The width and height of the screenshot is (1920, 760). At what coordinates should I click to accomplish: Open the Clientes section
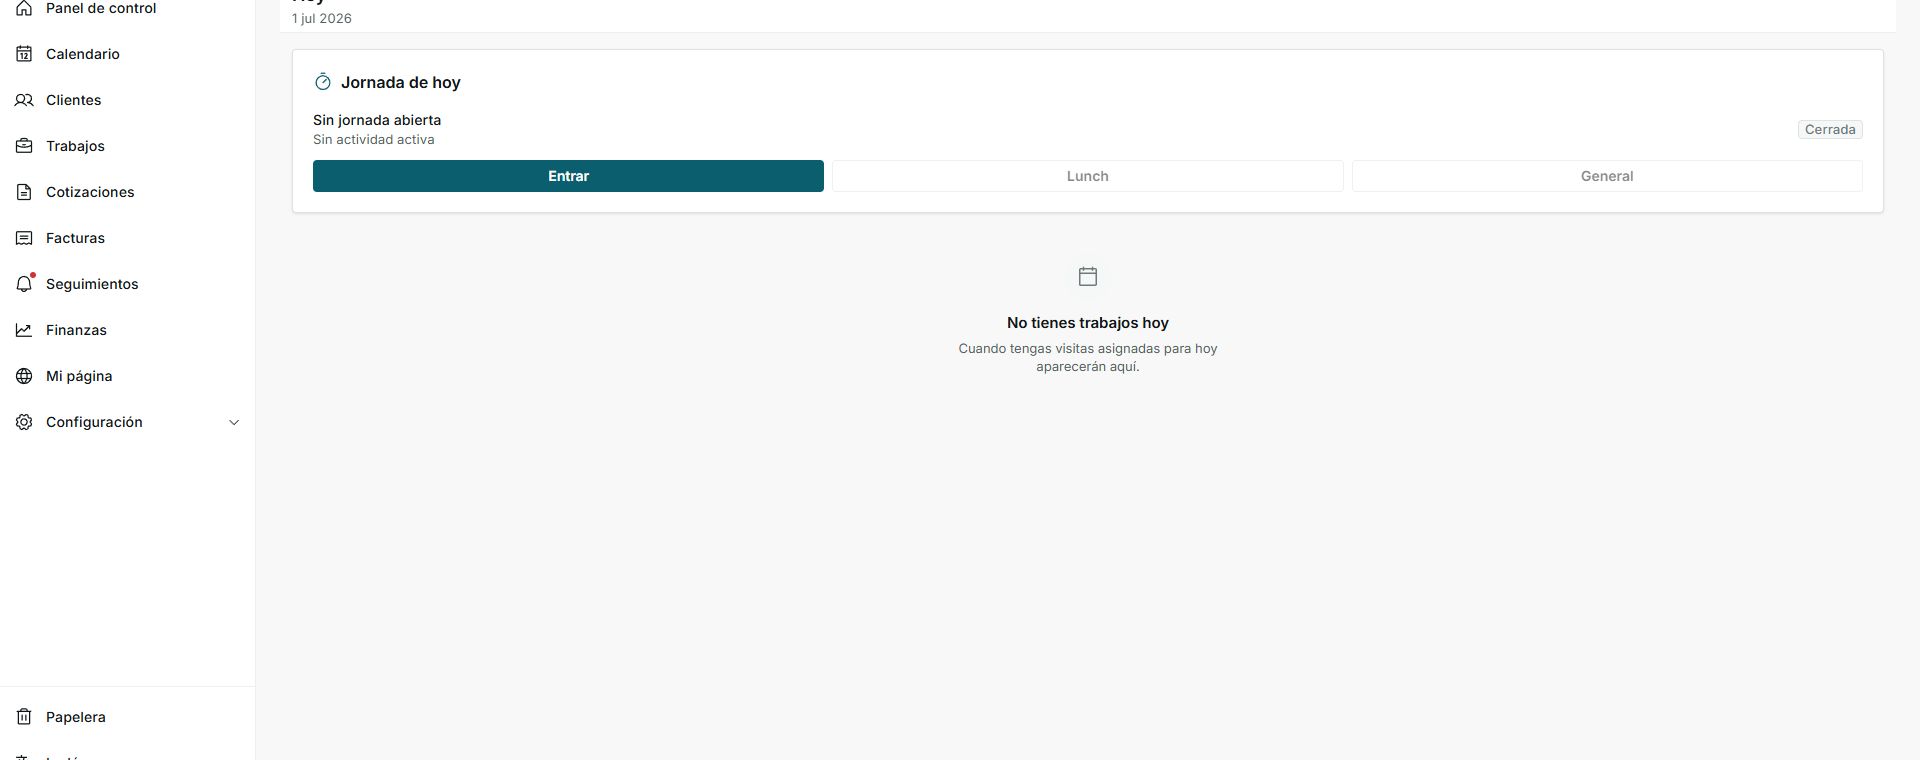[74, 100]
